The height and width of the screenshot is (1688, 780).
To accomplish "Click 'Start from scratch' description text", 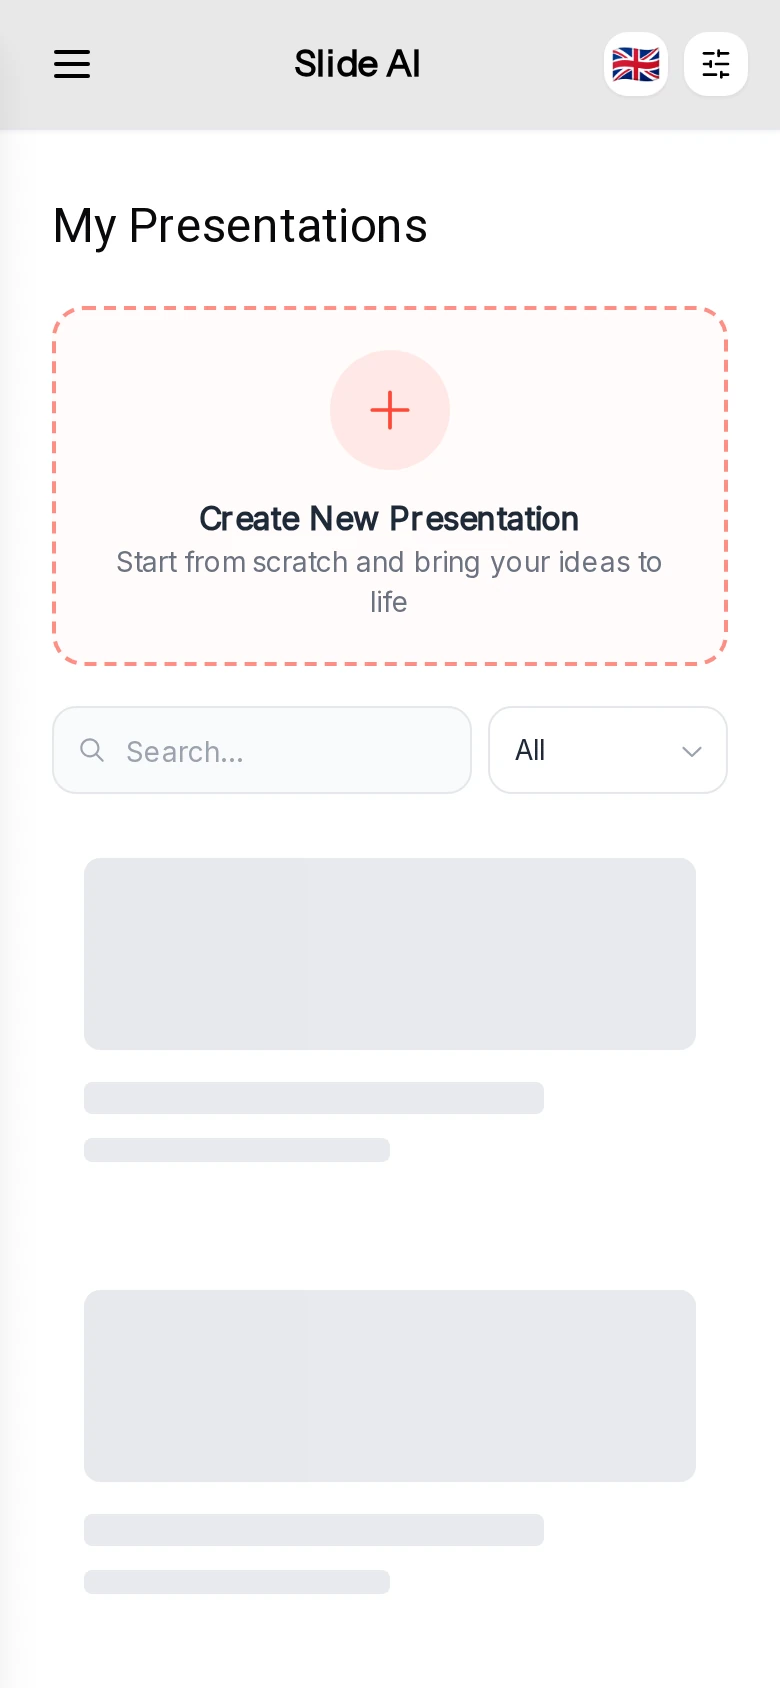I will point(389,582).
